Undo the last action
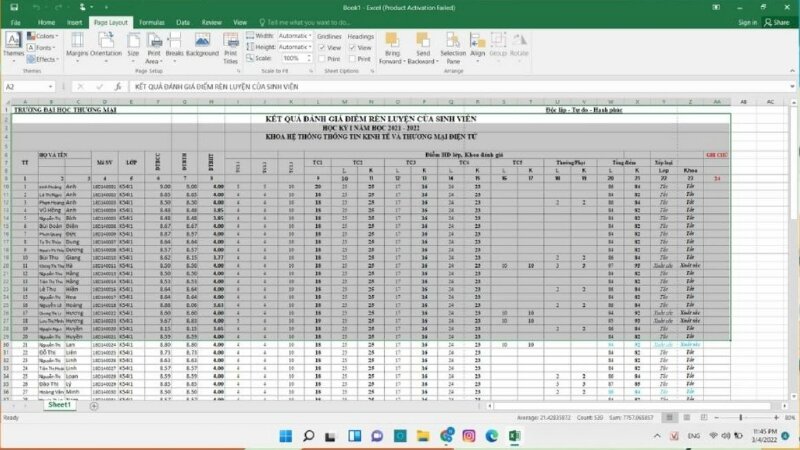The image size is (800, 450). (x=36, y=7)
